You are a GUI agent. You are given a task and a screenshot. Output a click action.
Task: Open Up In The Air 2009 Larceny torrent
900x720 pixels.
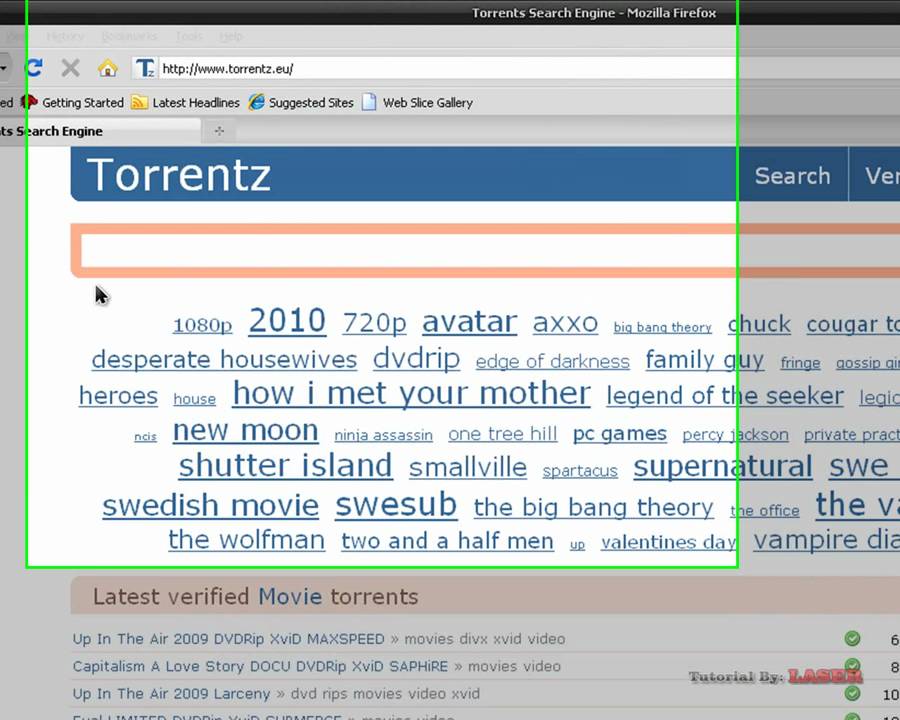pyautogui.click(x=171, y=694)
